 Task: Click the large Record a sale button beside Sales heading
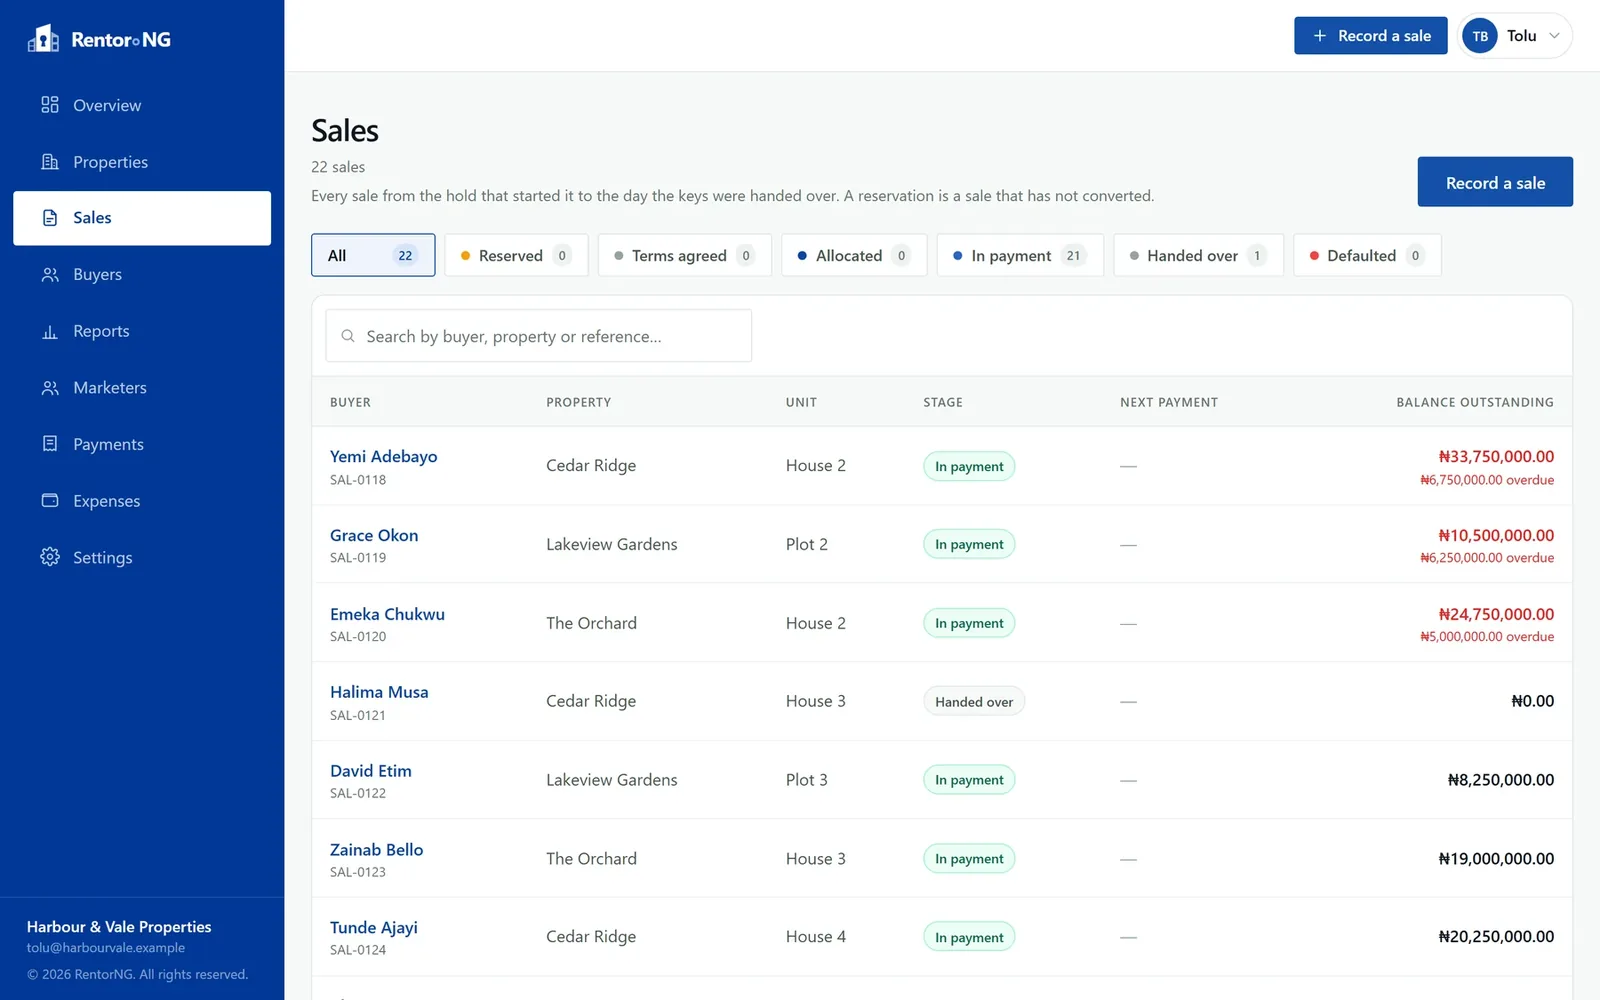pyautogui.click(x=1495, y=182)
